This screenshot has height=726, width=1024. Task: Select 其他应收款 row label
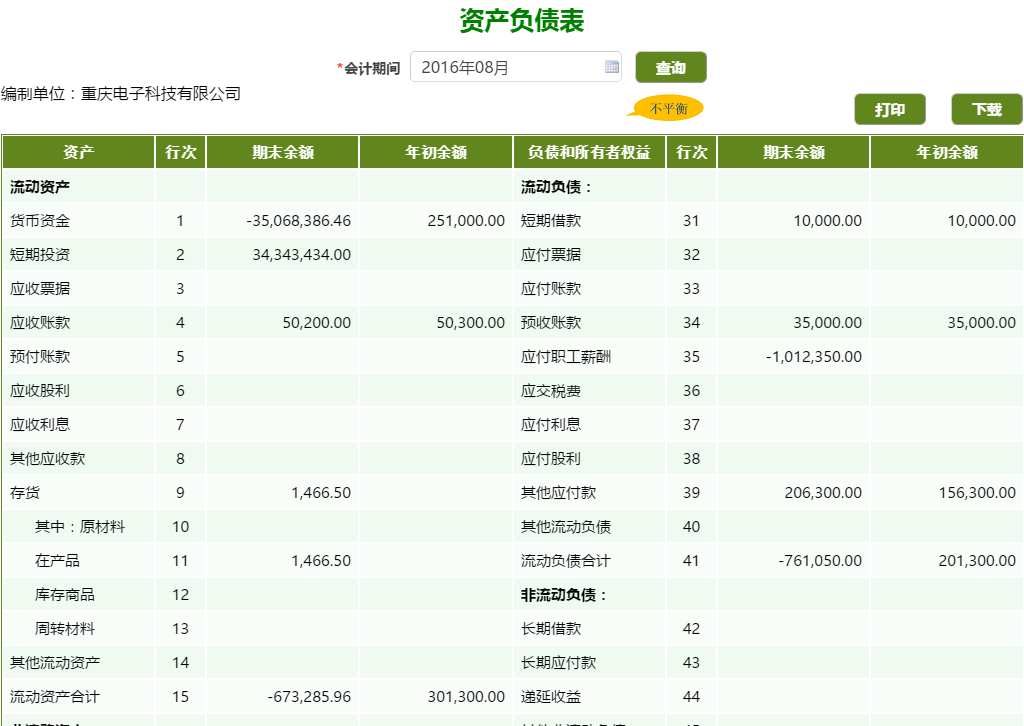click(48, 458)
